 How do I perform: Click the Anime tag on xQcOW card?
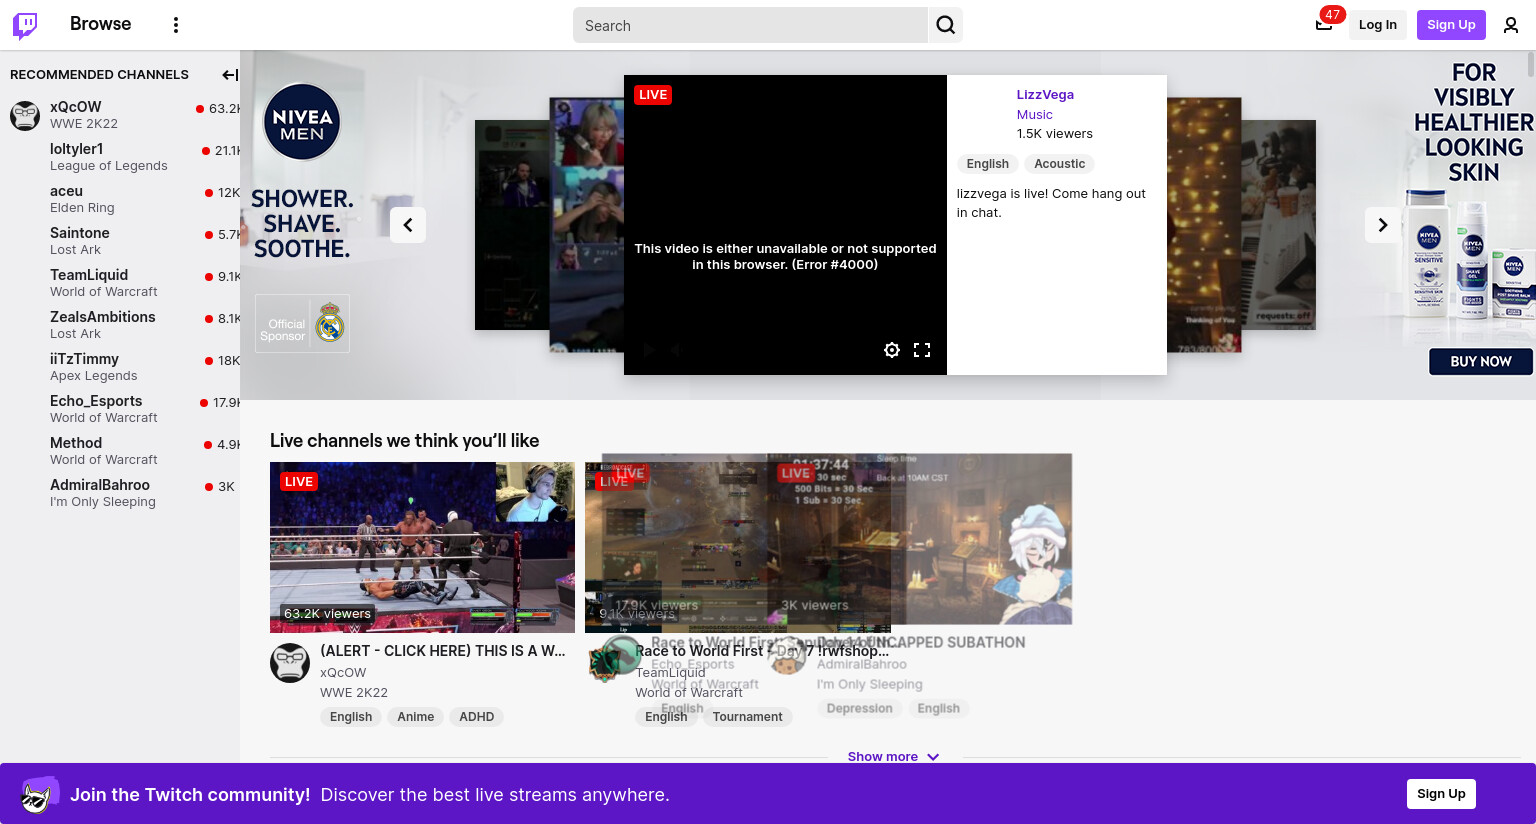(x=415, y=717)
